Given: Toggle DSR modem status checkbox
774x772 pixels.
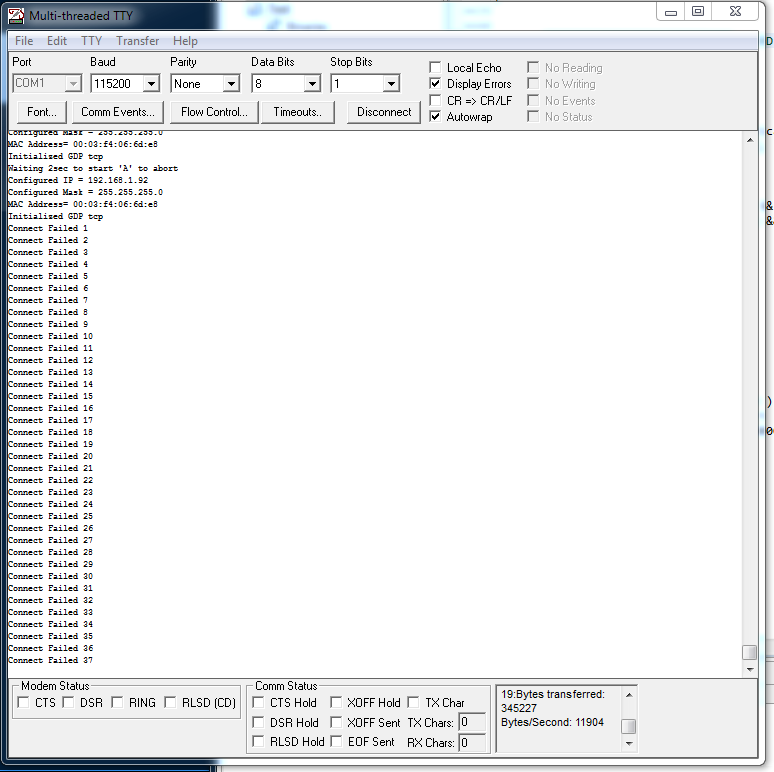Looking at the screenshot, I should [68, 702].
